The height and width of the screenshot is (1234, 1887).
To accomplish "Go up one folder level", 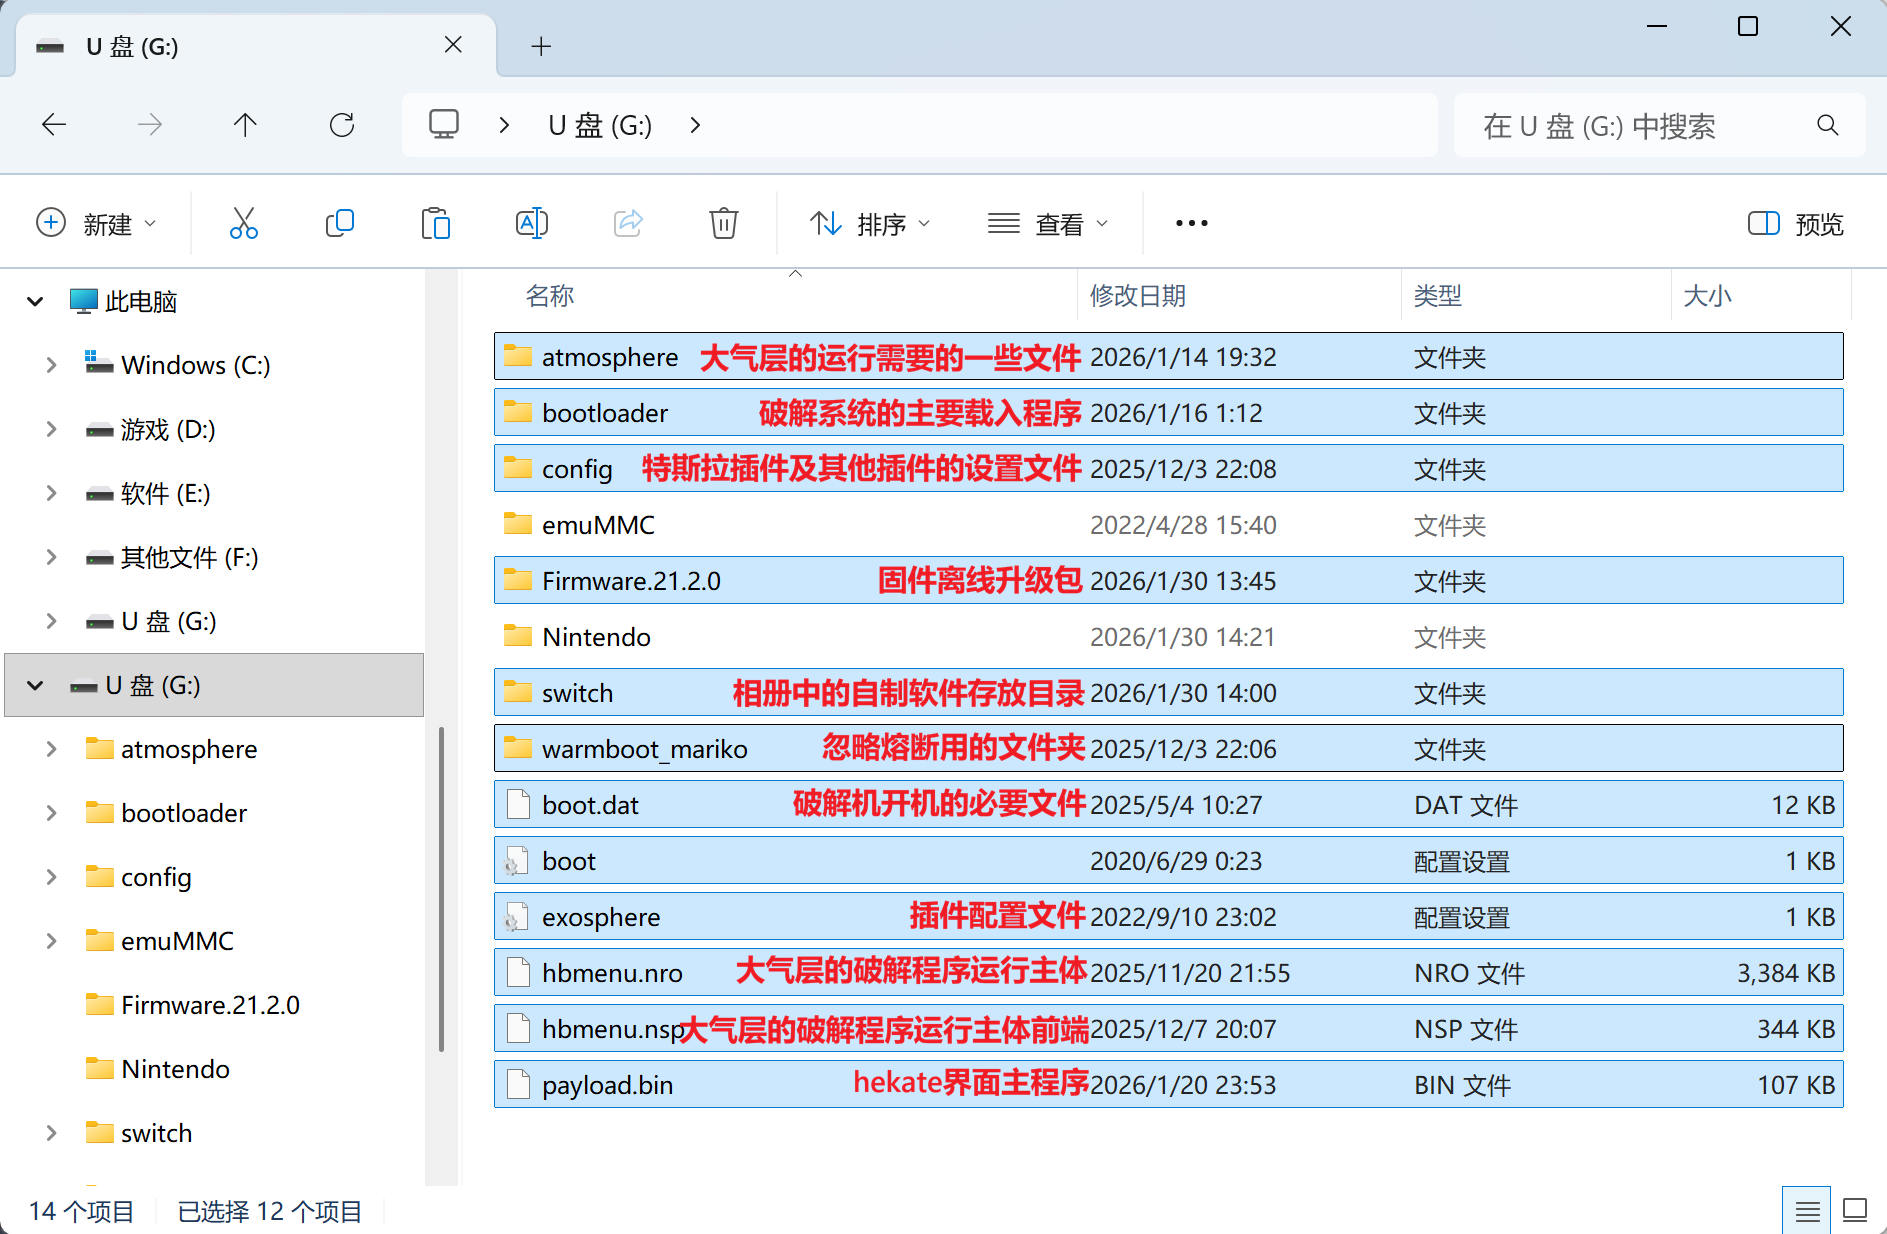I will point(245,125).
